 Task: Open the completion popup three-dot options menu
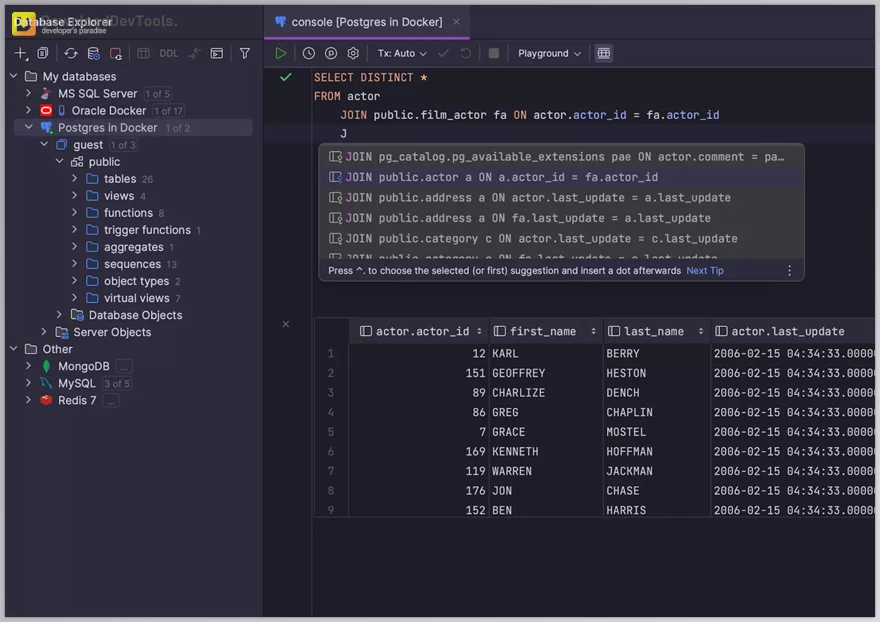point(790,271)
